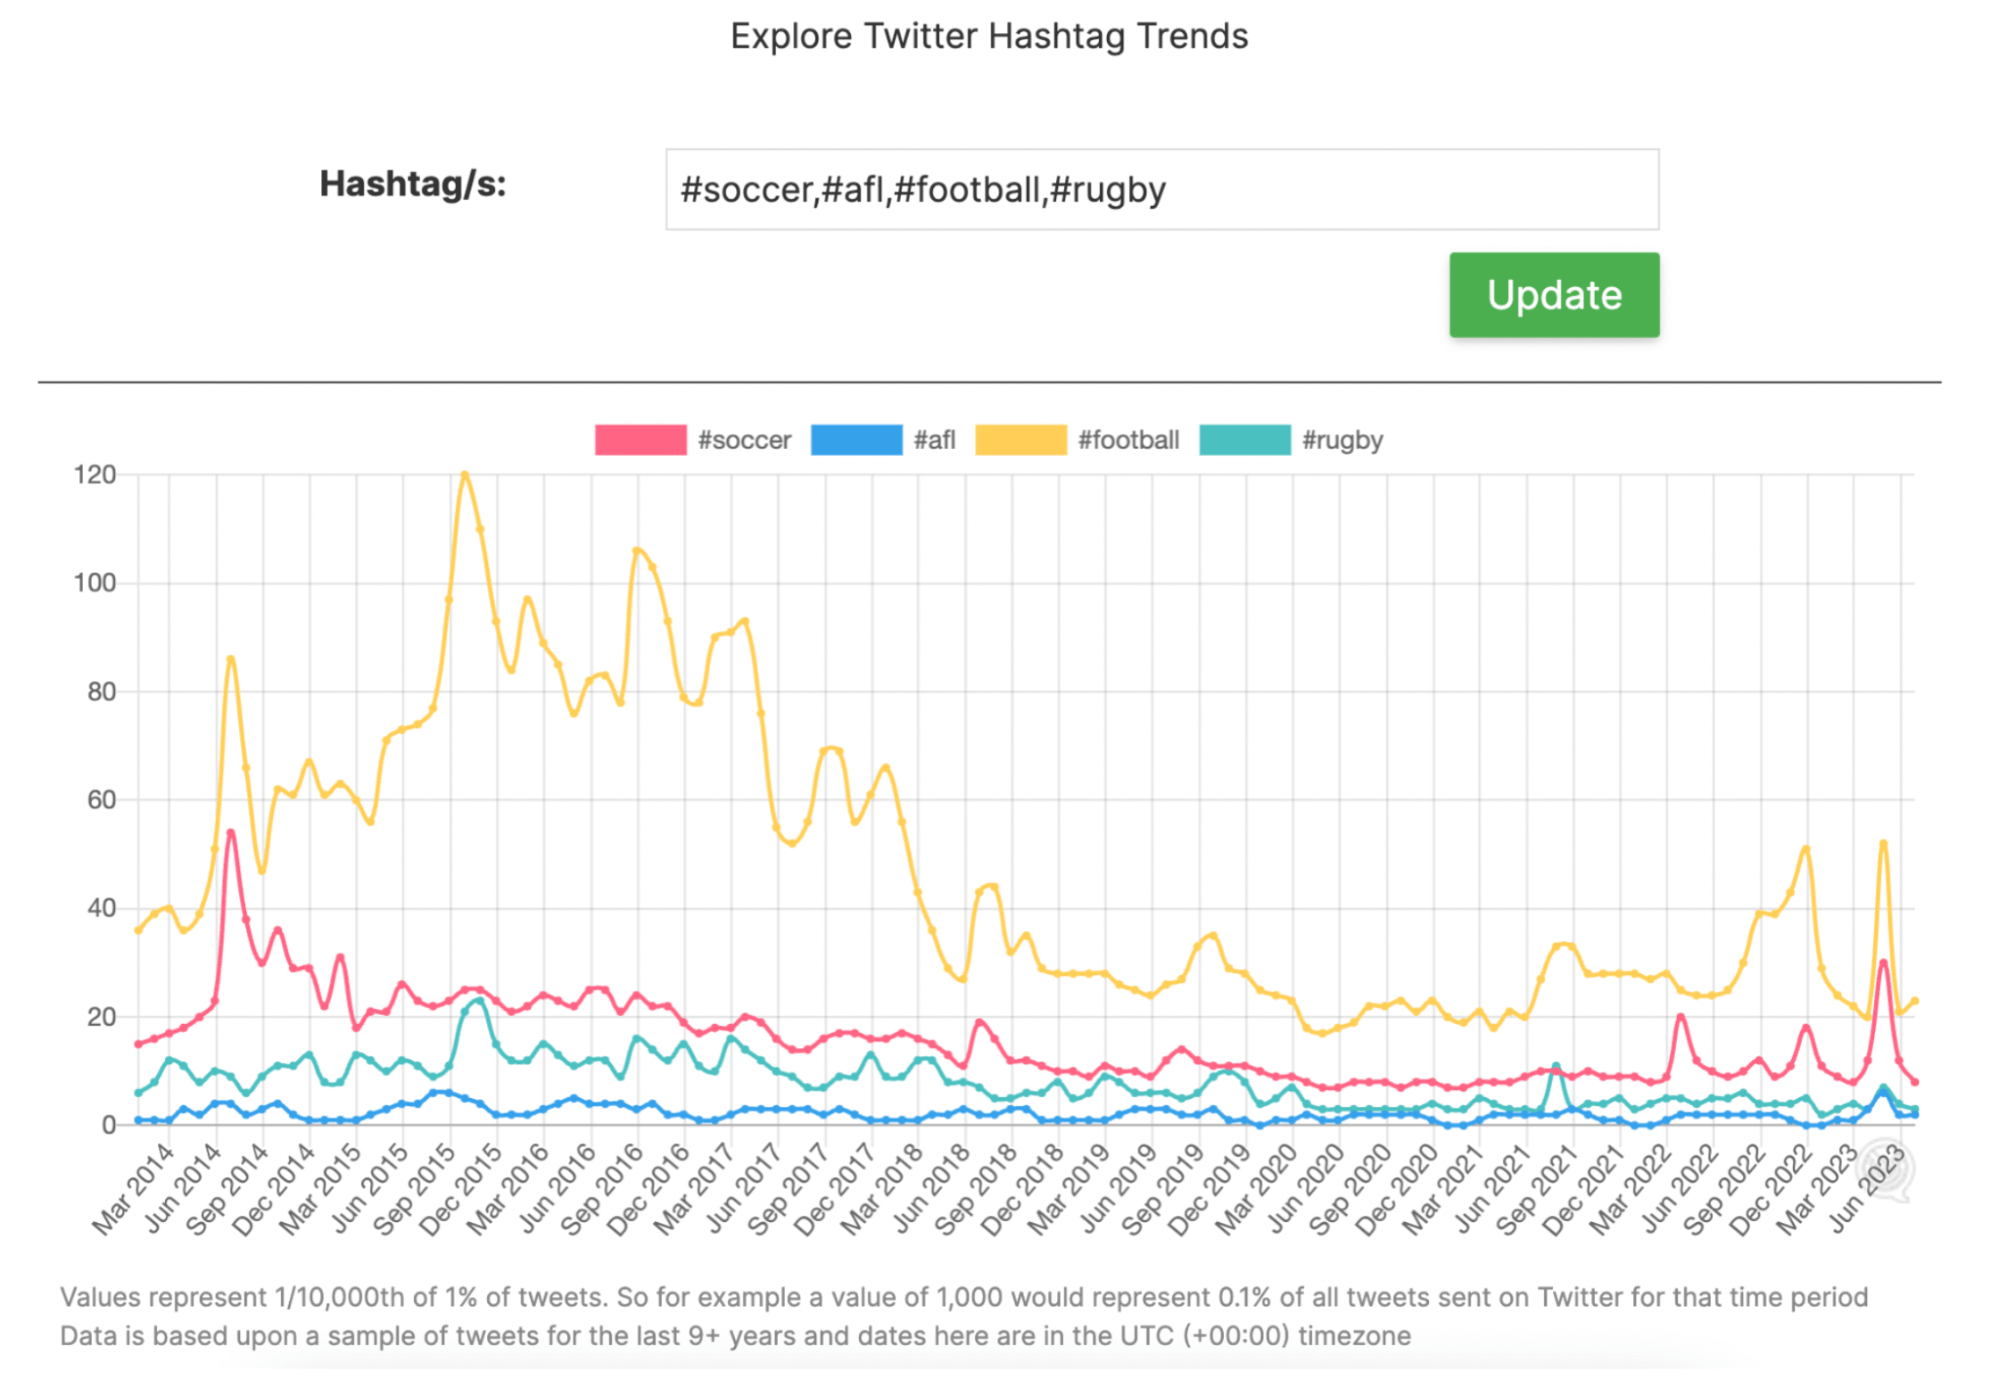Viewport: 1999px width, 1389px height.
Task: Select the #rugby legend text label
Action: tap(1342, 440)
